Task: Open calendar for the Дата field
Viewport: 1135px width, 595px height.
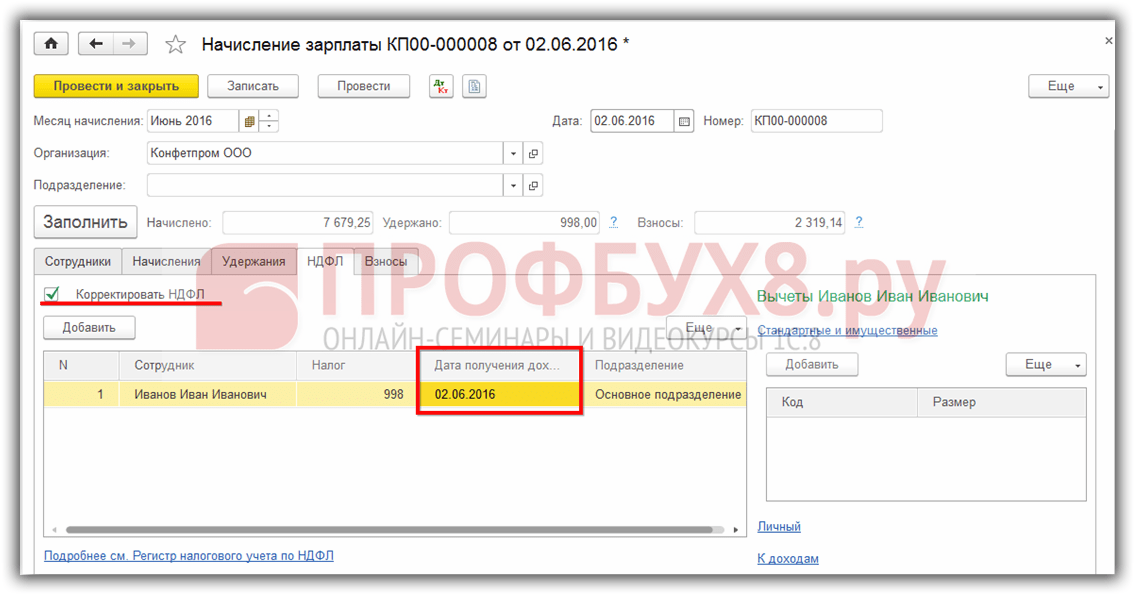Action: tap(684, 122)
